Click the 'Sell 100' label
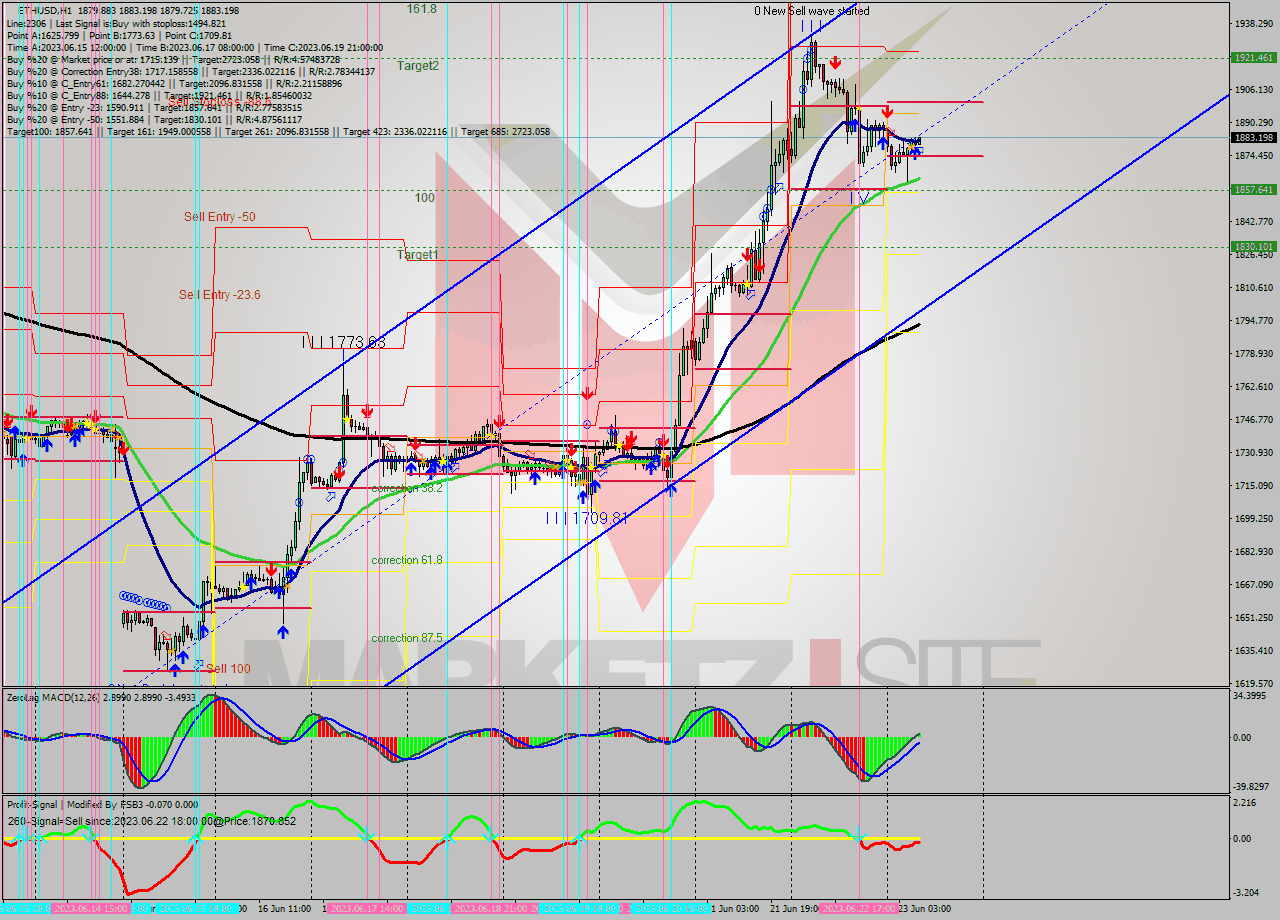The image size is (1280, 920). (x=228, y=669)
